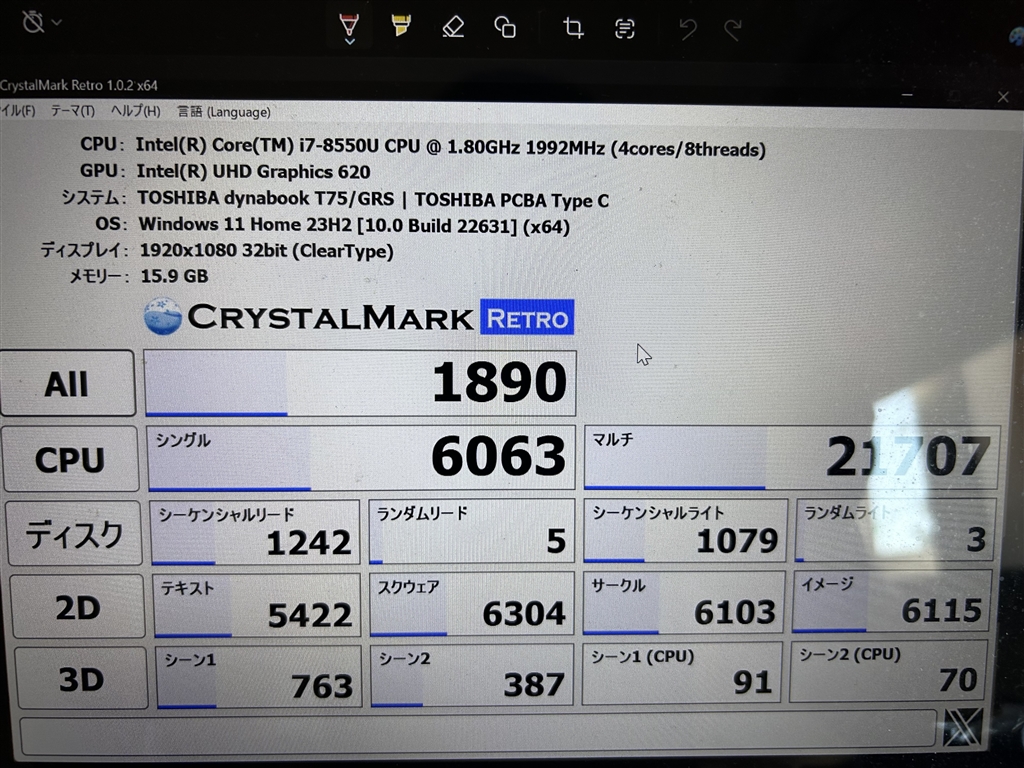Click the マルチ CPU score 21707
Screen dimensions: 1024x768
(x=792, y=456)
